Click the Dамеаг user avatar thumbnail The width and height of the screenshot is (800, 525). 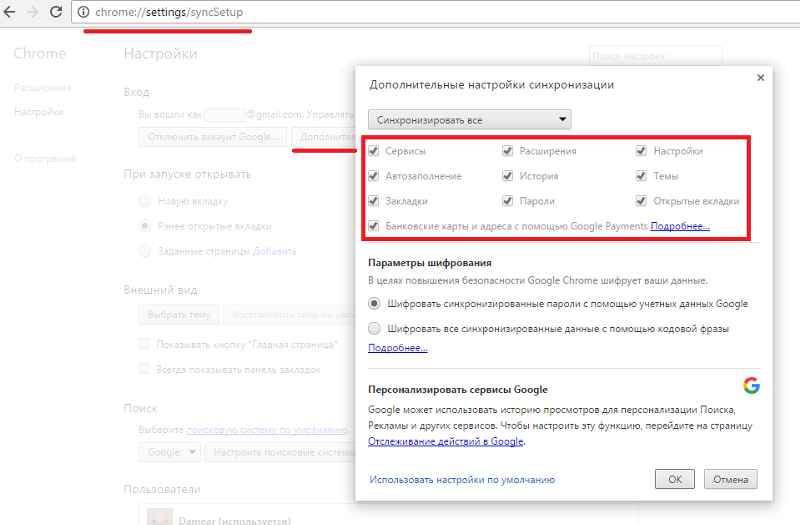click(x=160, y=516)
